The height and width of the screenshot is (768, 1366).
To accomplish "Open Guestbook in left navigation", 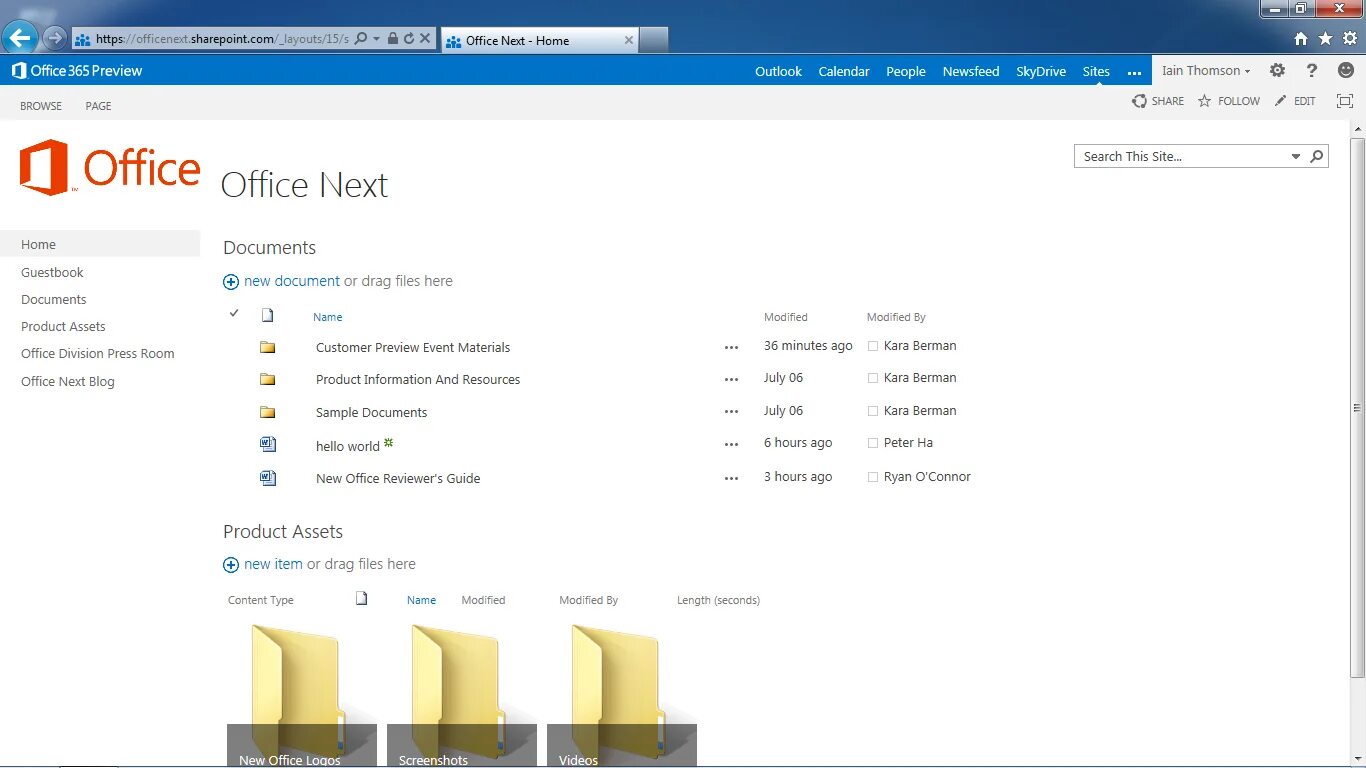I will (x=52, y=272).
